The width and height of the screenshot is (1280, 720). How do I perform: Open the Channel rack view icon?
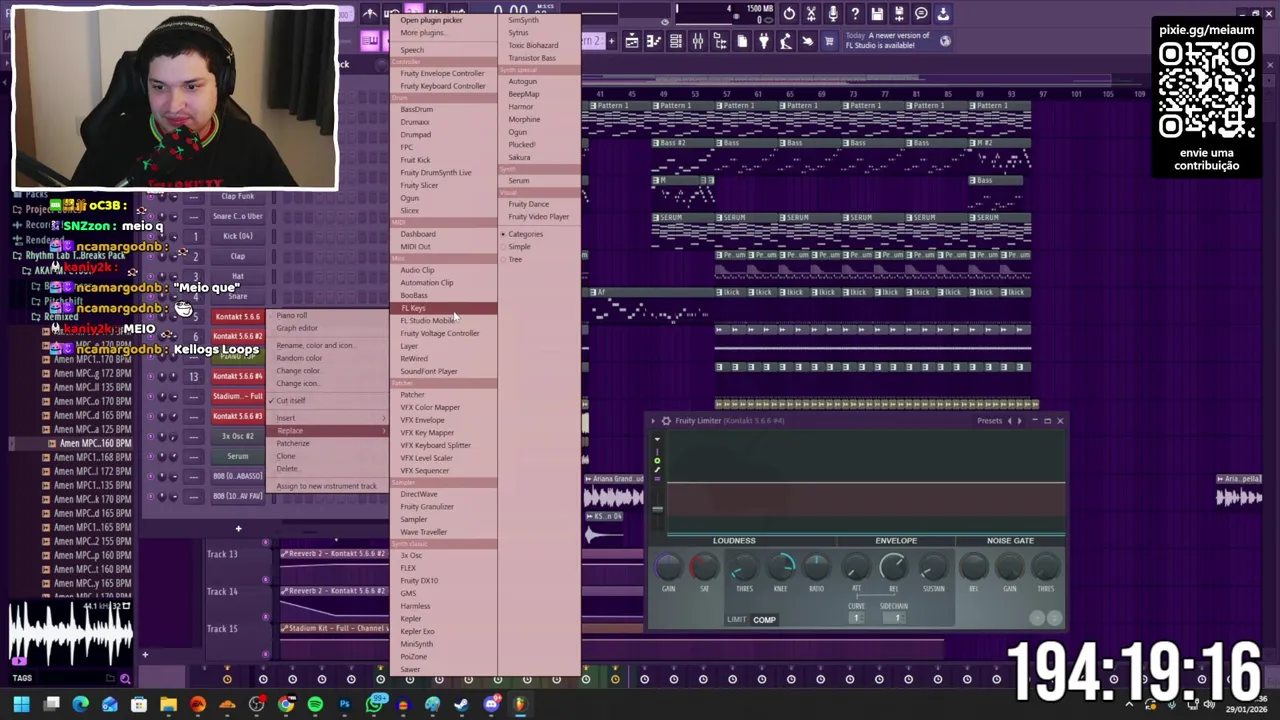coord(676,41)
